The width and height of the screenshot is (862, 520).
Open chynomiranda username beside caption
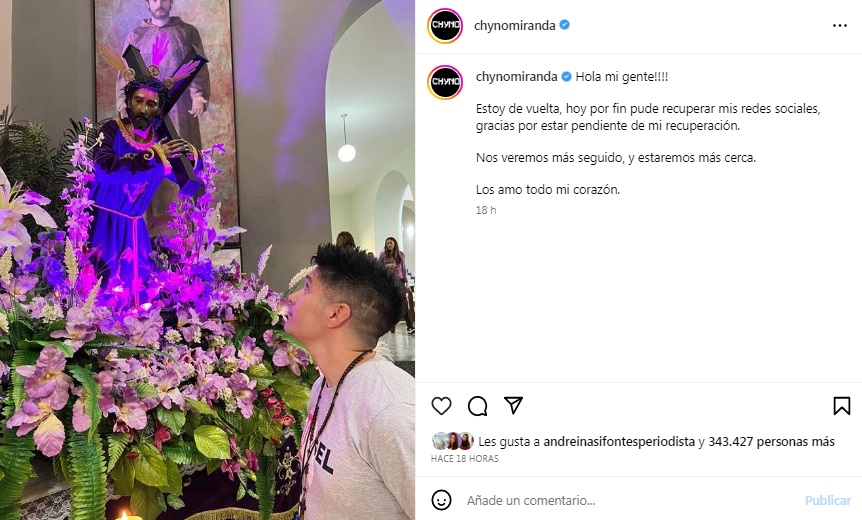(x=516, y=76)
